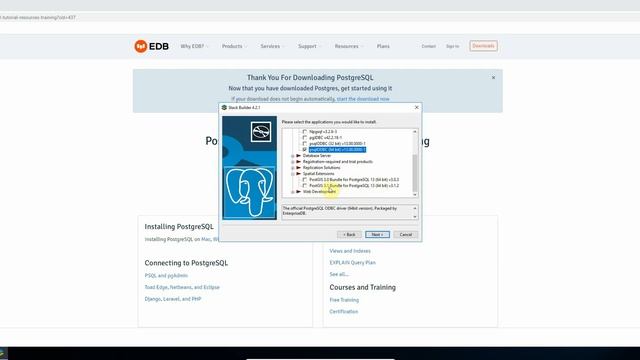Check the Npgsql v3.2.6-3 checkbox

(x=304, y=132)
